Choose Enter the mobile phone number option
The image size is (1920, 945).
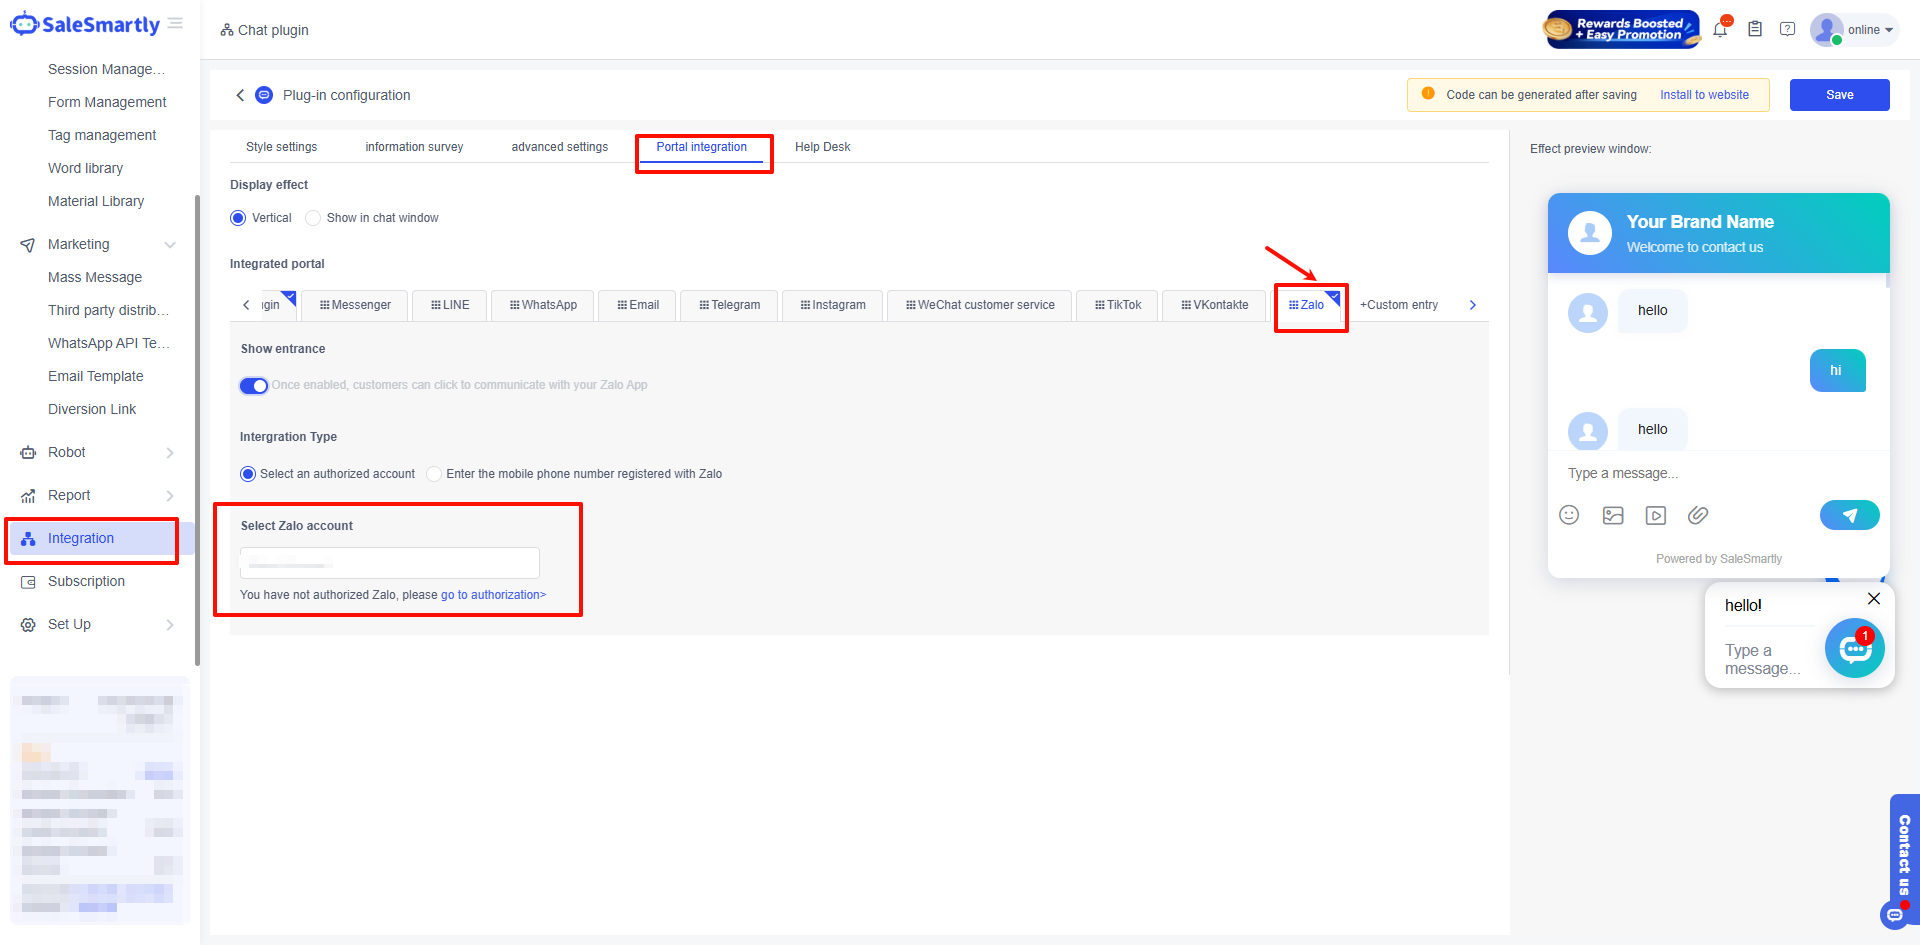point(434,474)
